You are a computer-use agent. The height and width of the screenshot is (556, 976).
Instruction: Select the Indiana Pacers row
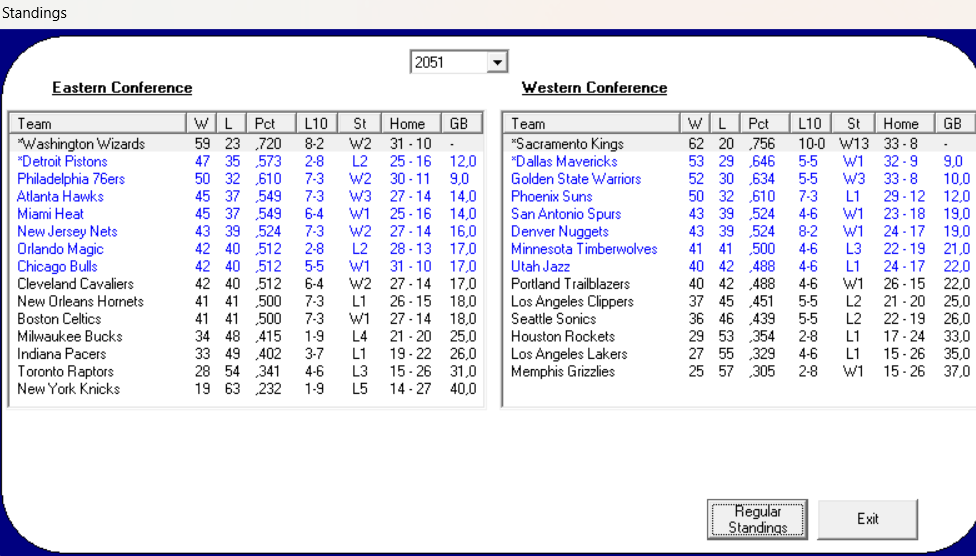246,353
